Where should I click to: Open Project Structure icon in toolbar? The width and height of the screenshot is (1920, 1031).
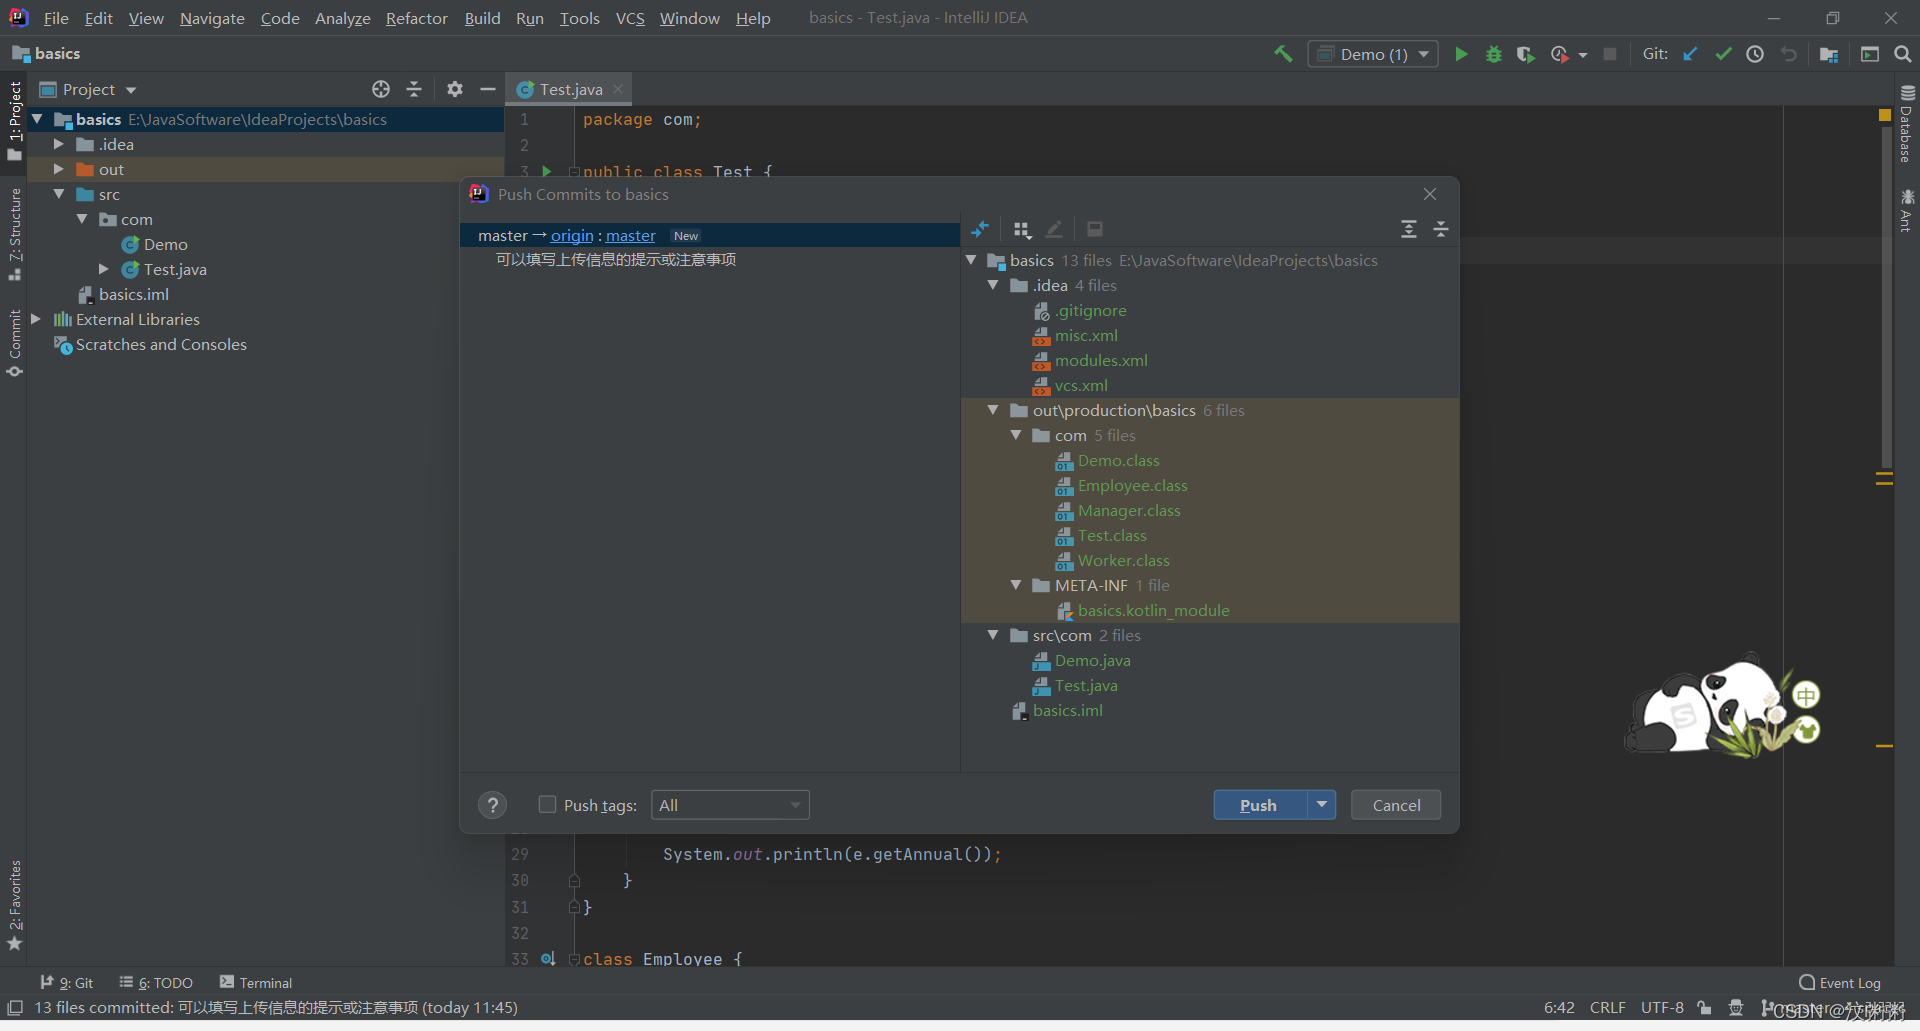click(x=1829, y=54)
